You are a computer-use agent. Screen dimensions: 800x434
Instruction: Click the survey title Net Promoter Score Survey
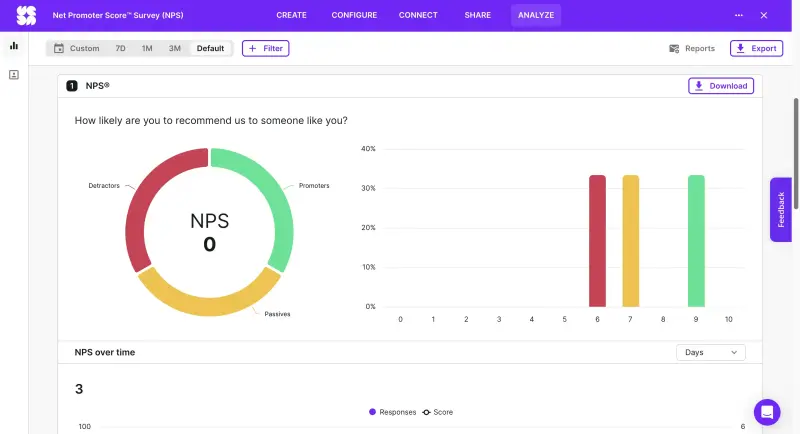click(x=118, y=15)
